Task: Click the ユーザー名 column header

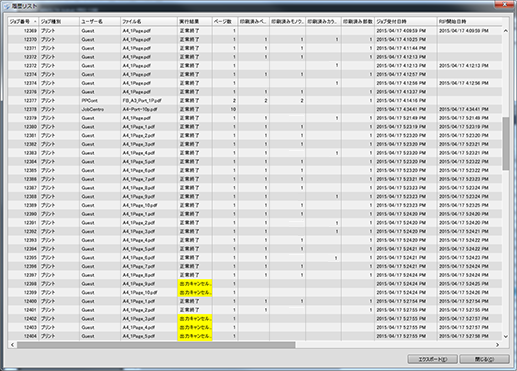Action: tap(100, 21)
